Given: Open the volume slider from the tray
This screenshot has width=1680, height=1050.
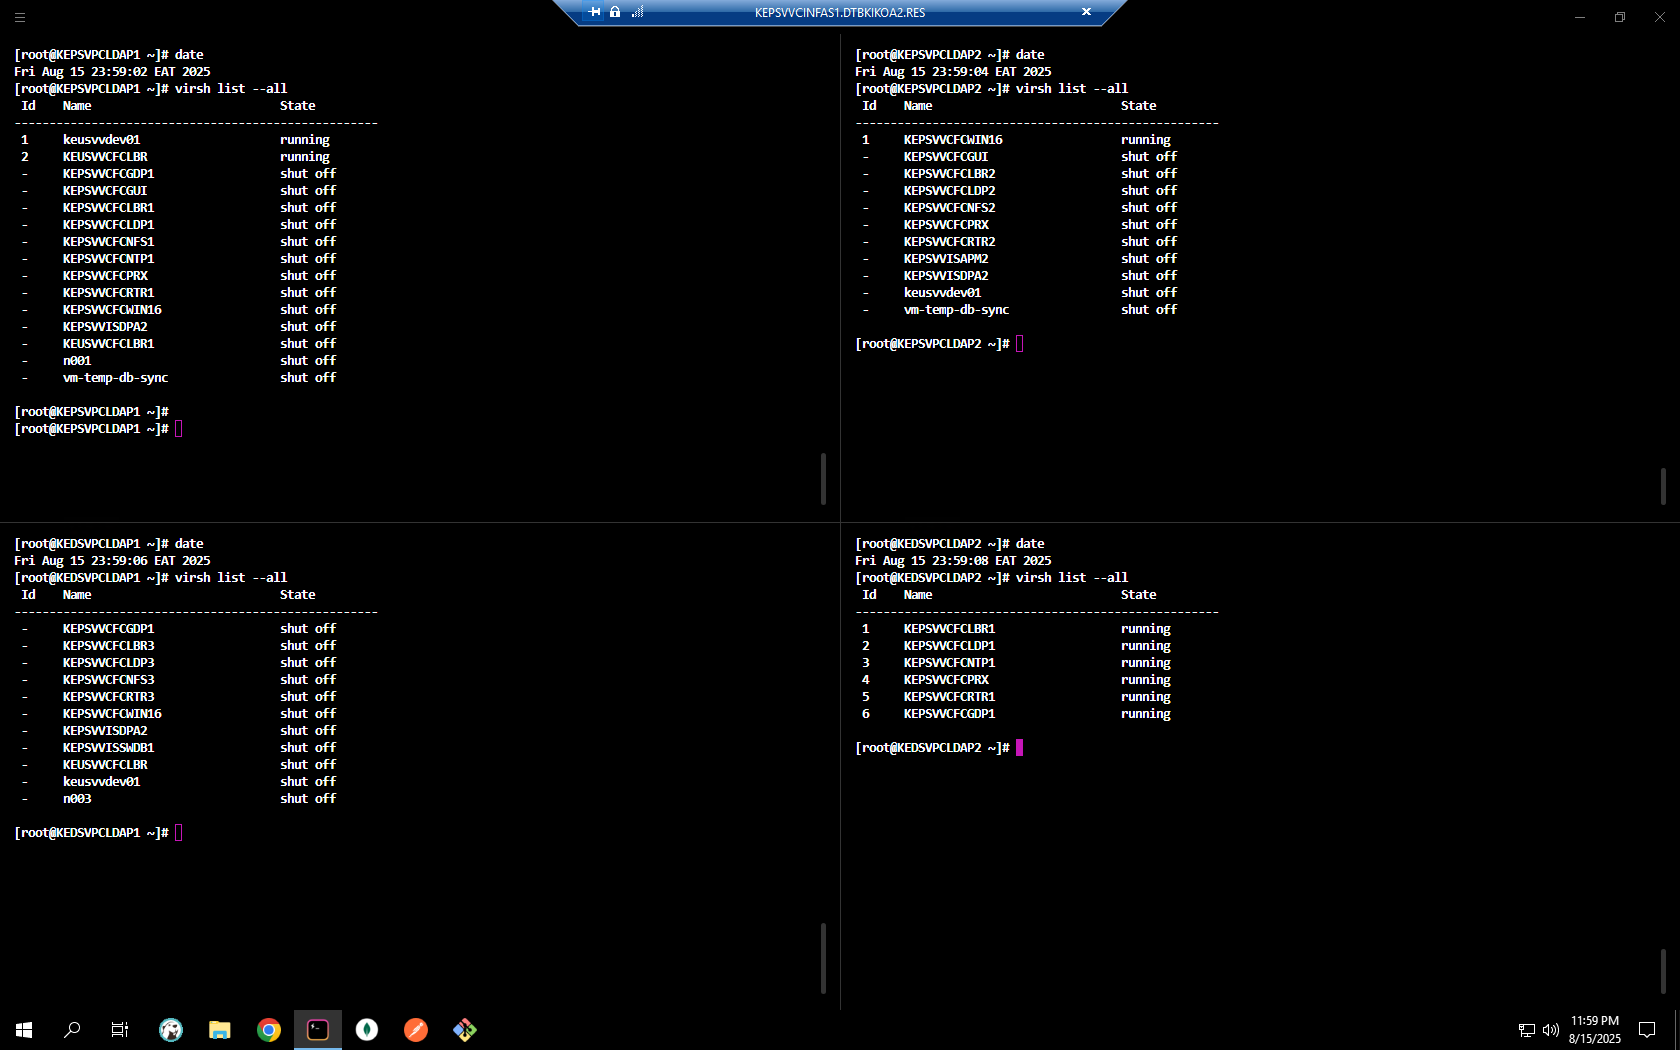Looking at the screenshot, I should pos(1550,1031).
